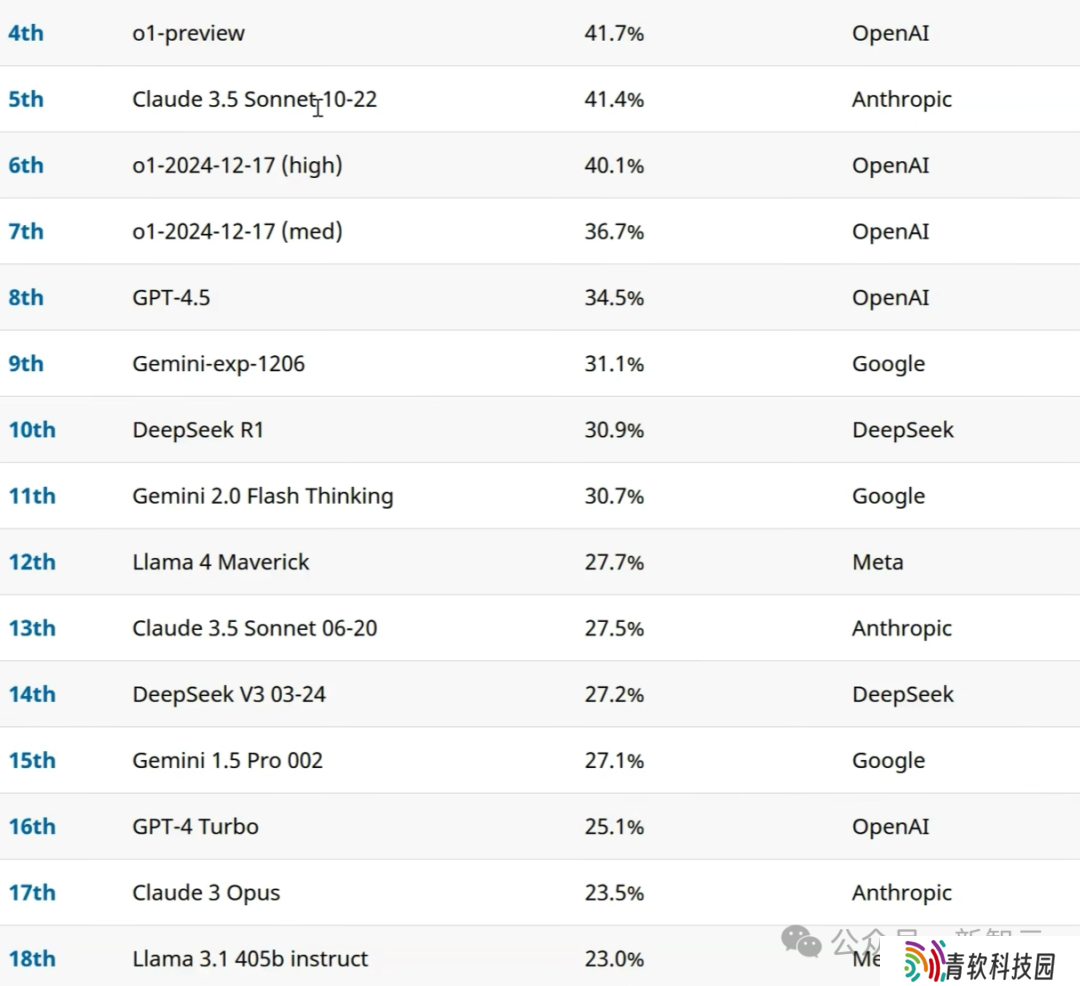1080x986 pixels.
Task: Open the 10th rank link
Action: click(32, 430)
